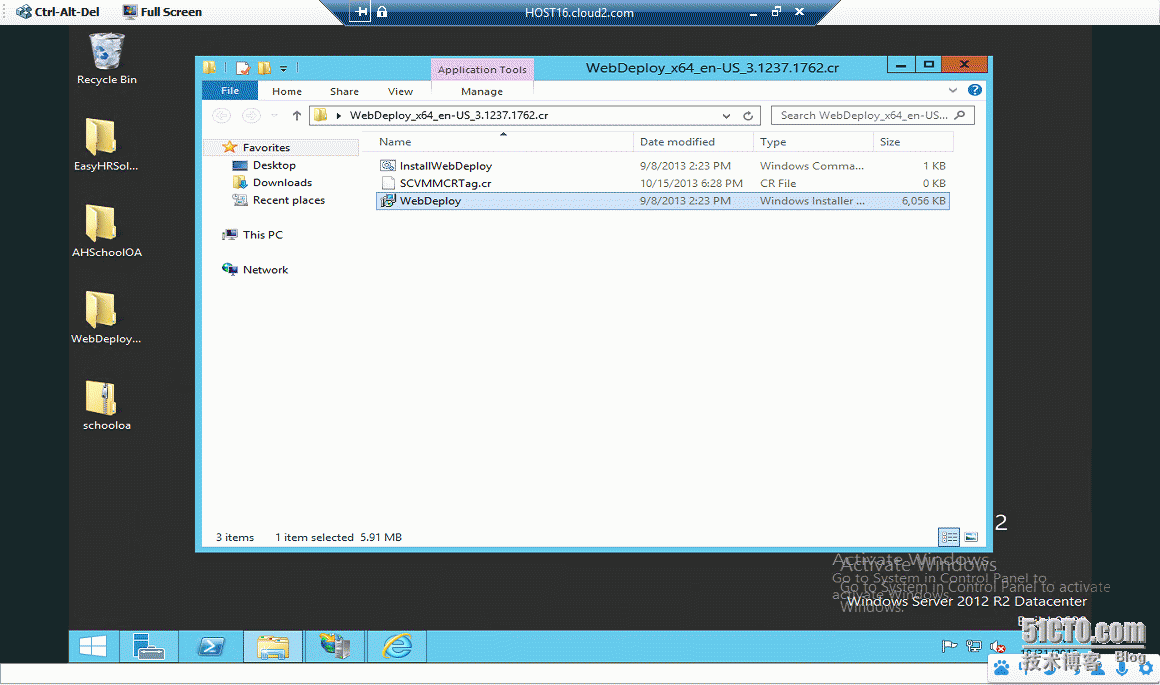1160x685 pixels.
Task: Launch PowerShell from the taskbar
Action: [211, 647]
